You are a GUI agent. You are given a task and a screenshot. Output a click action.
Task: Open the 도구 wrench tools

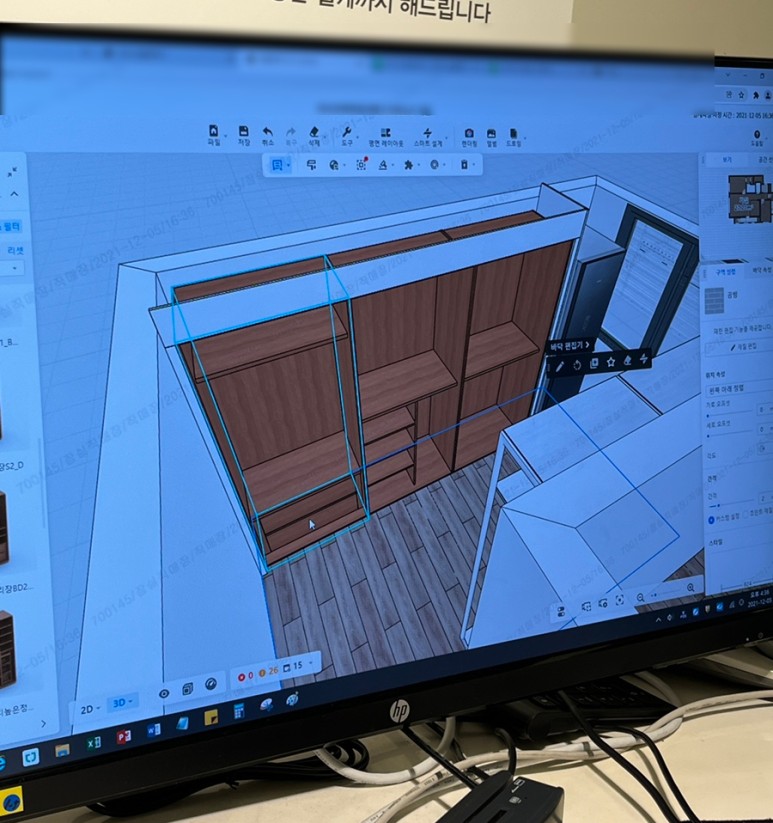click(346, 132)
